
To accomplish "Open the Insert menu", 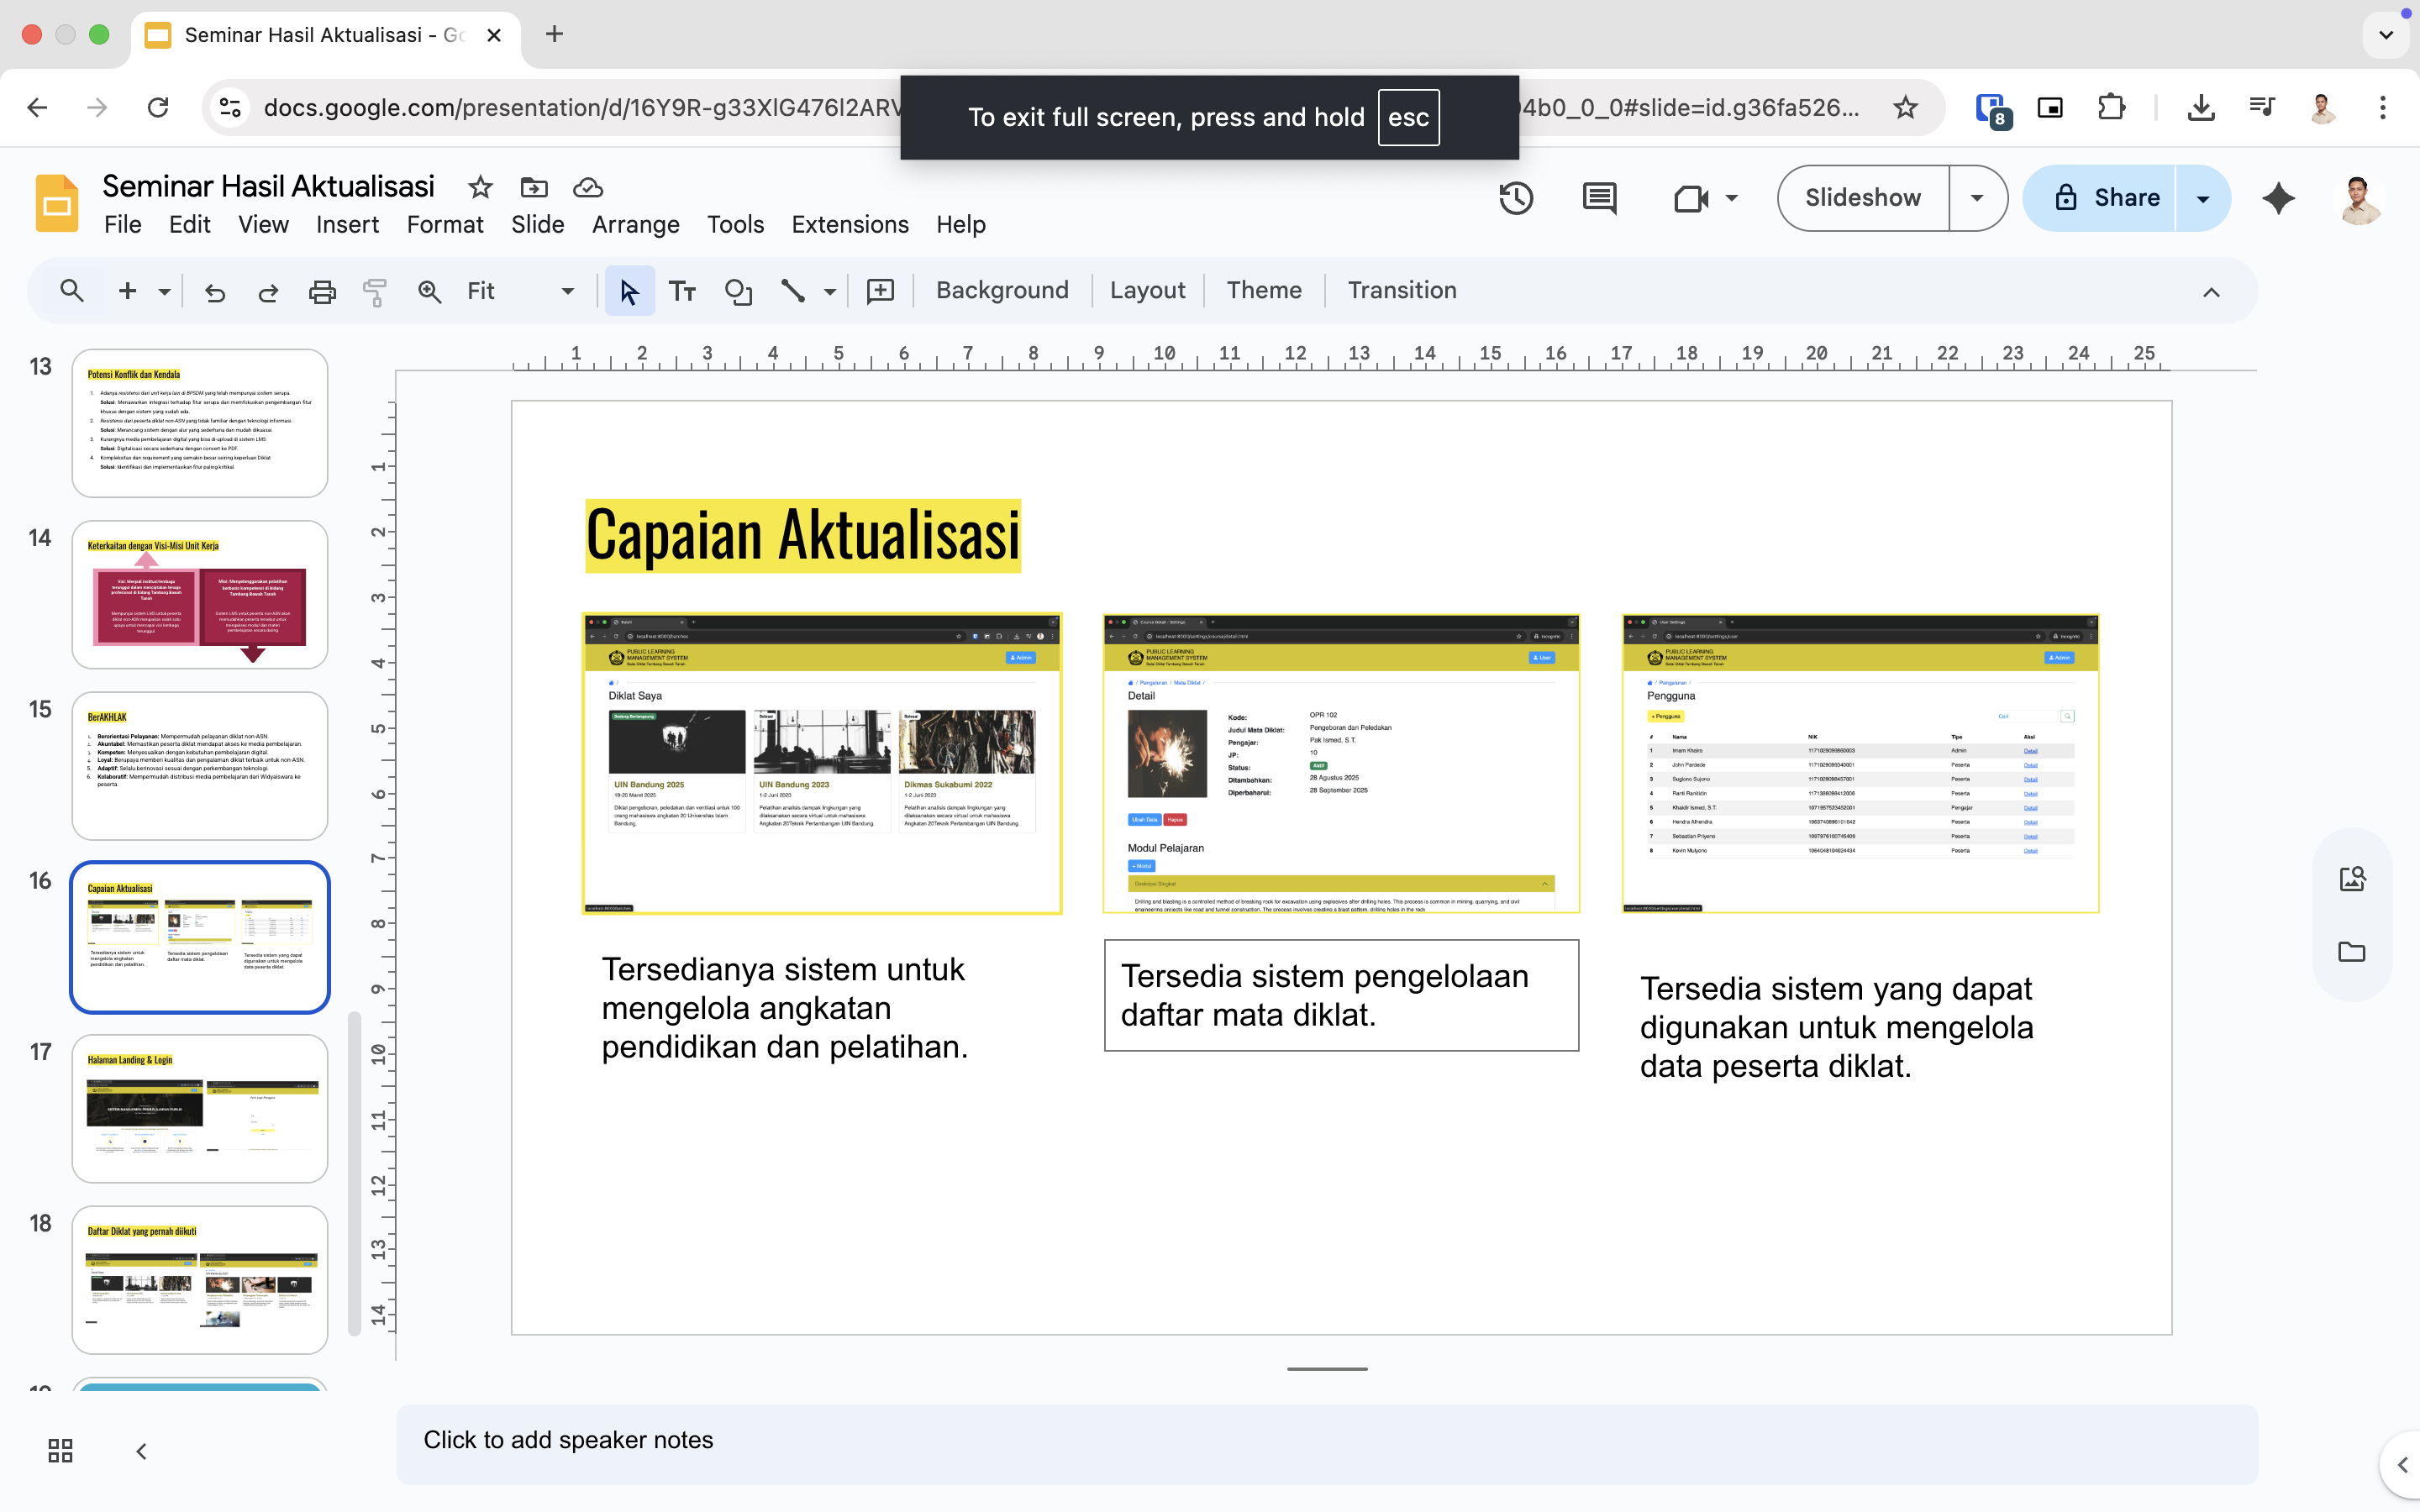I will click(347, 225).
